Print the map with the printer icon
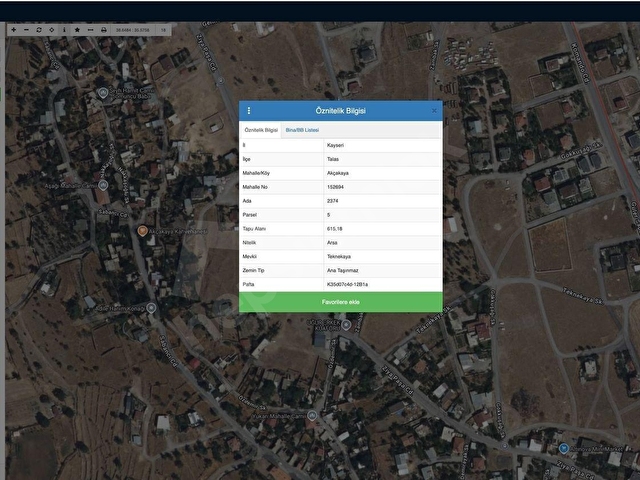 point(104,30)
